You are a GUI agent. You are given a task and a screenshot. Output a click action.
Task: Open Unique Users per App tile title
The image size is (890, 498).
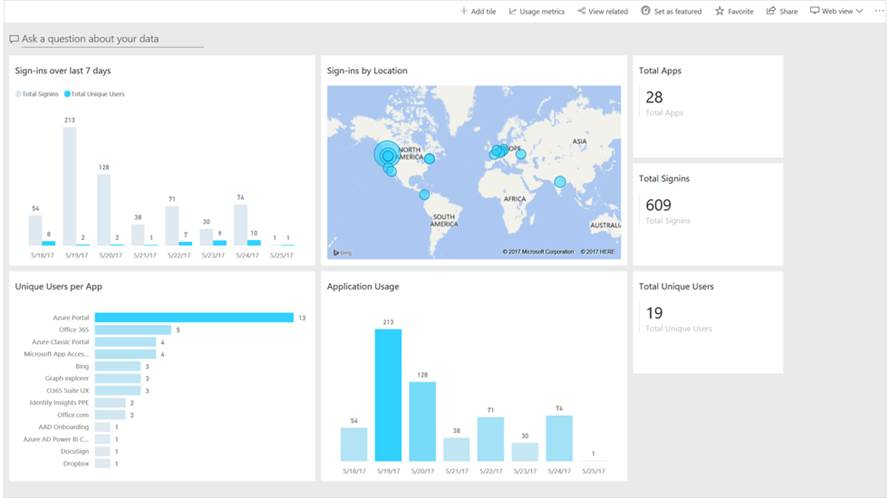58,286
